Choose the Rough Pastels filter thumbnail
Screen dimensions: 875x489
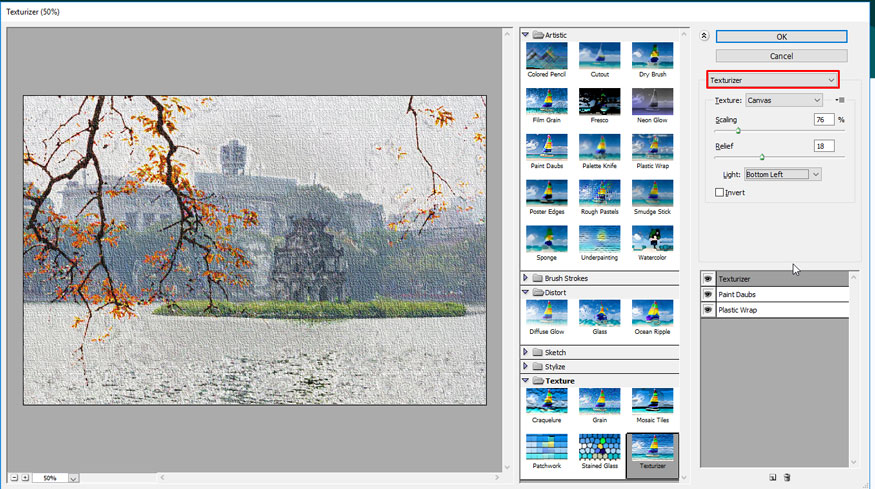point(599,193)
